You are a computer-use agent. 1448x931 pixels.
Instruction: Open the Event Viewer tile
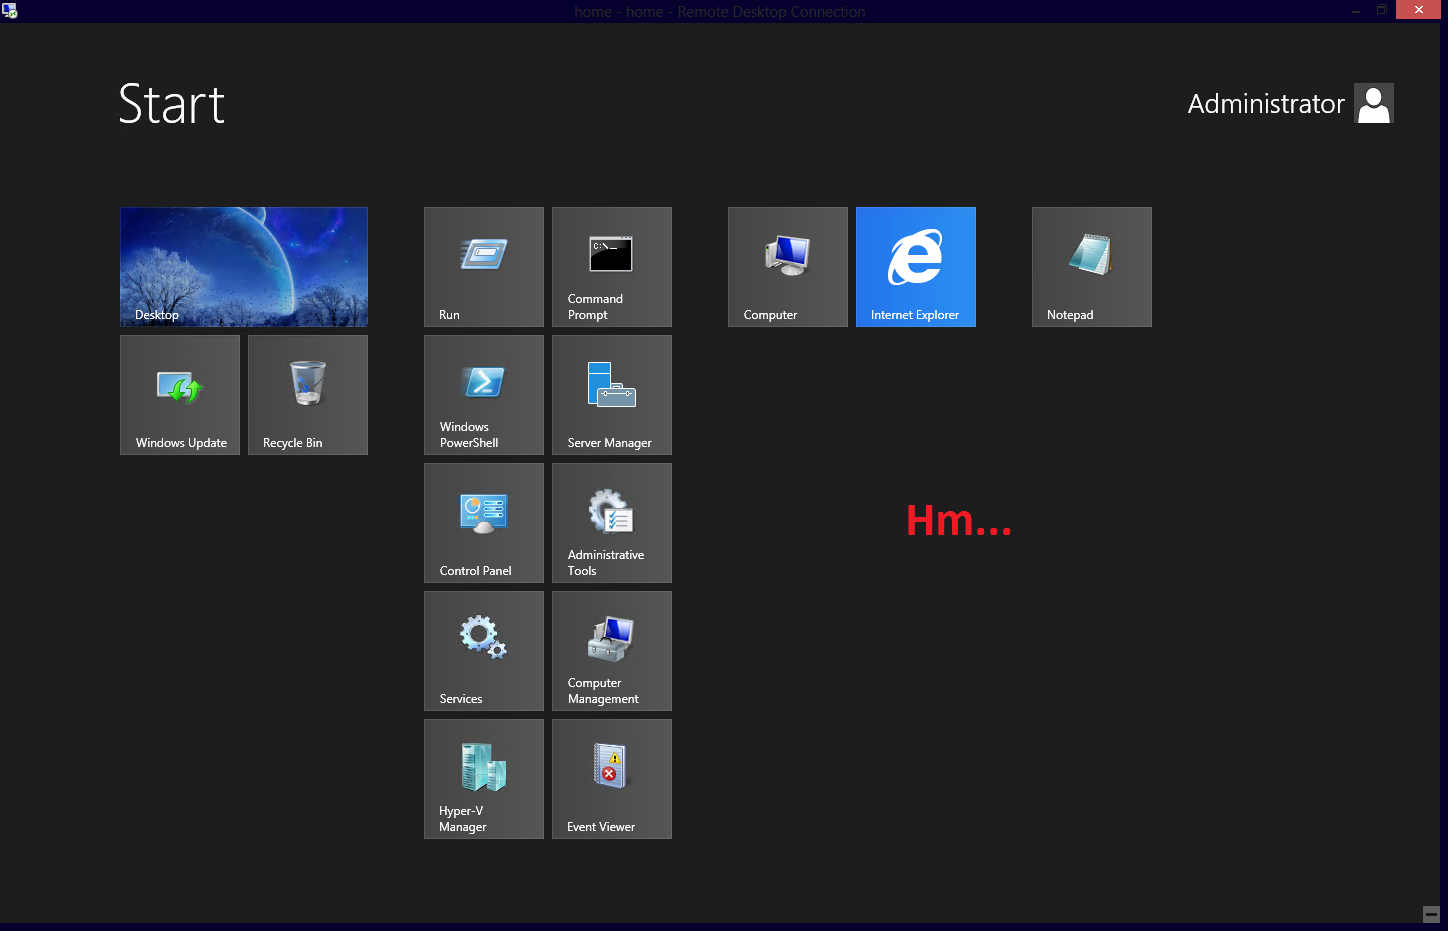[x=612, y=779]
